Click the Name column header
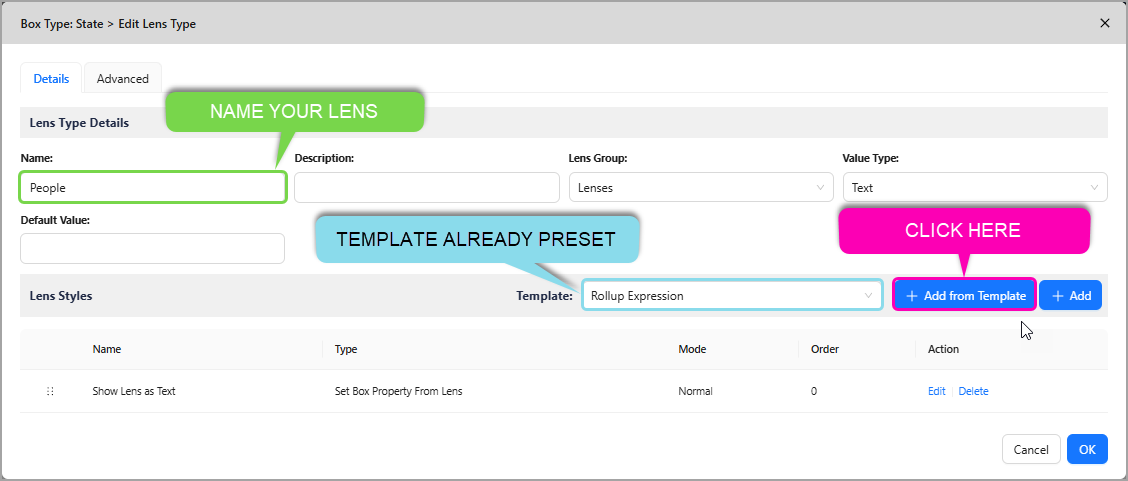 pos(107,349)
